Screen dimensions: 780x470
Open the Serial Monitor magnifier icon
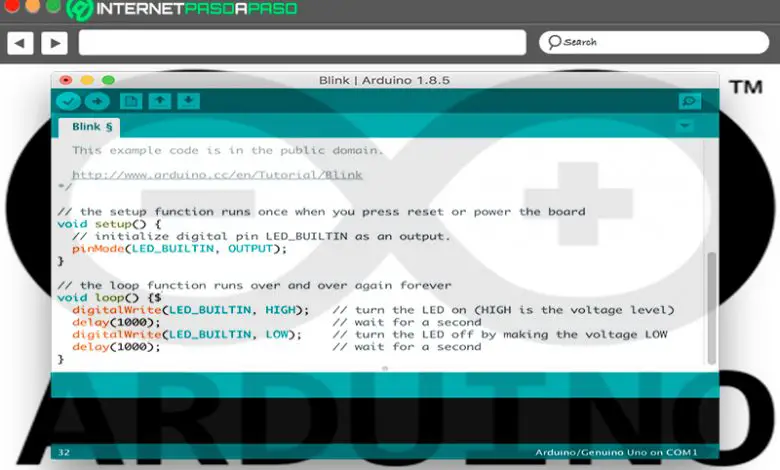(690, 101)
